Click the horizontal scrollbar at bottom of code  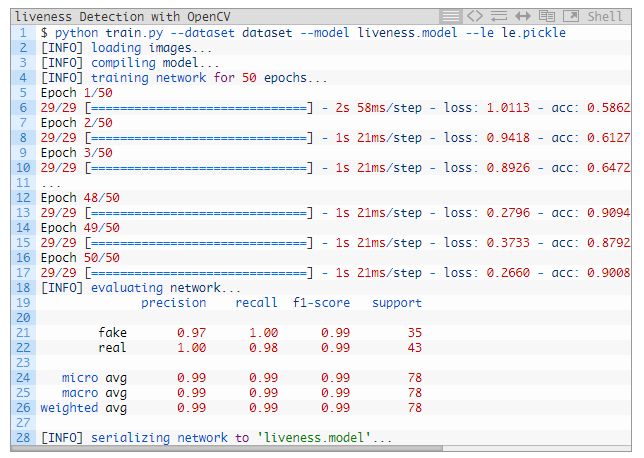click(227, 448)
